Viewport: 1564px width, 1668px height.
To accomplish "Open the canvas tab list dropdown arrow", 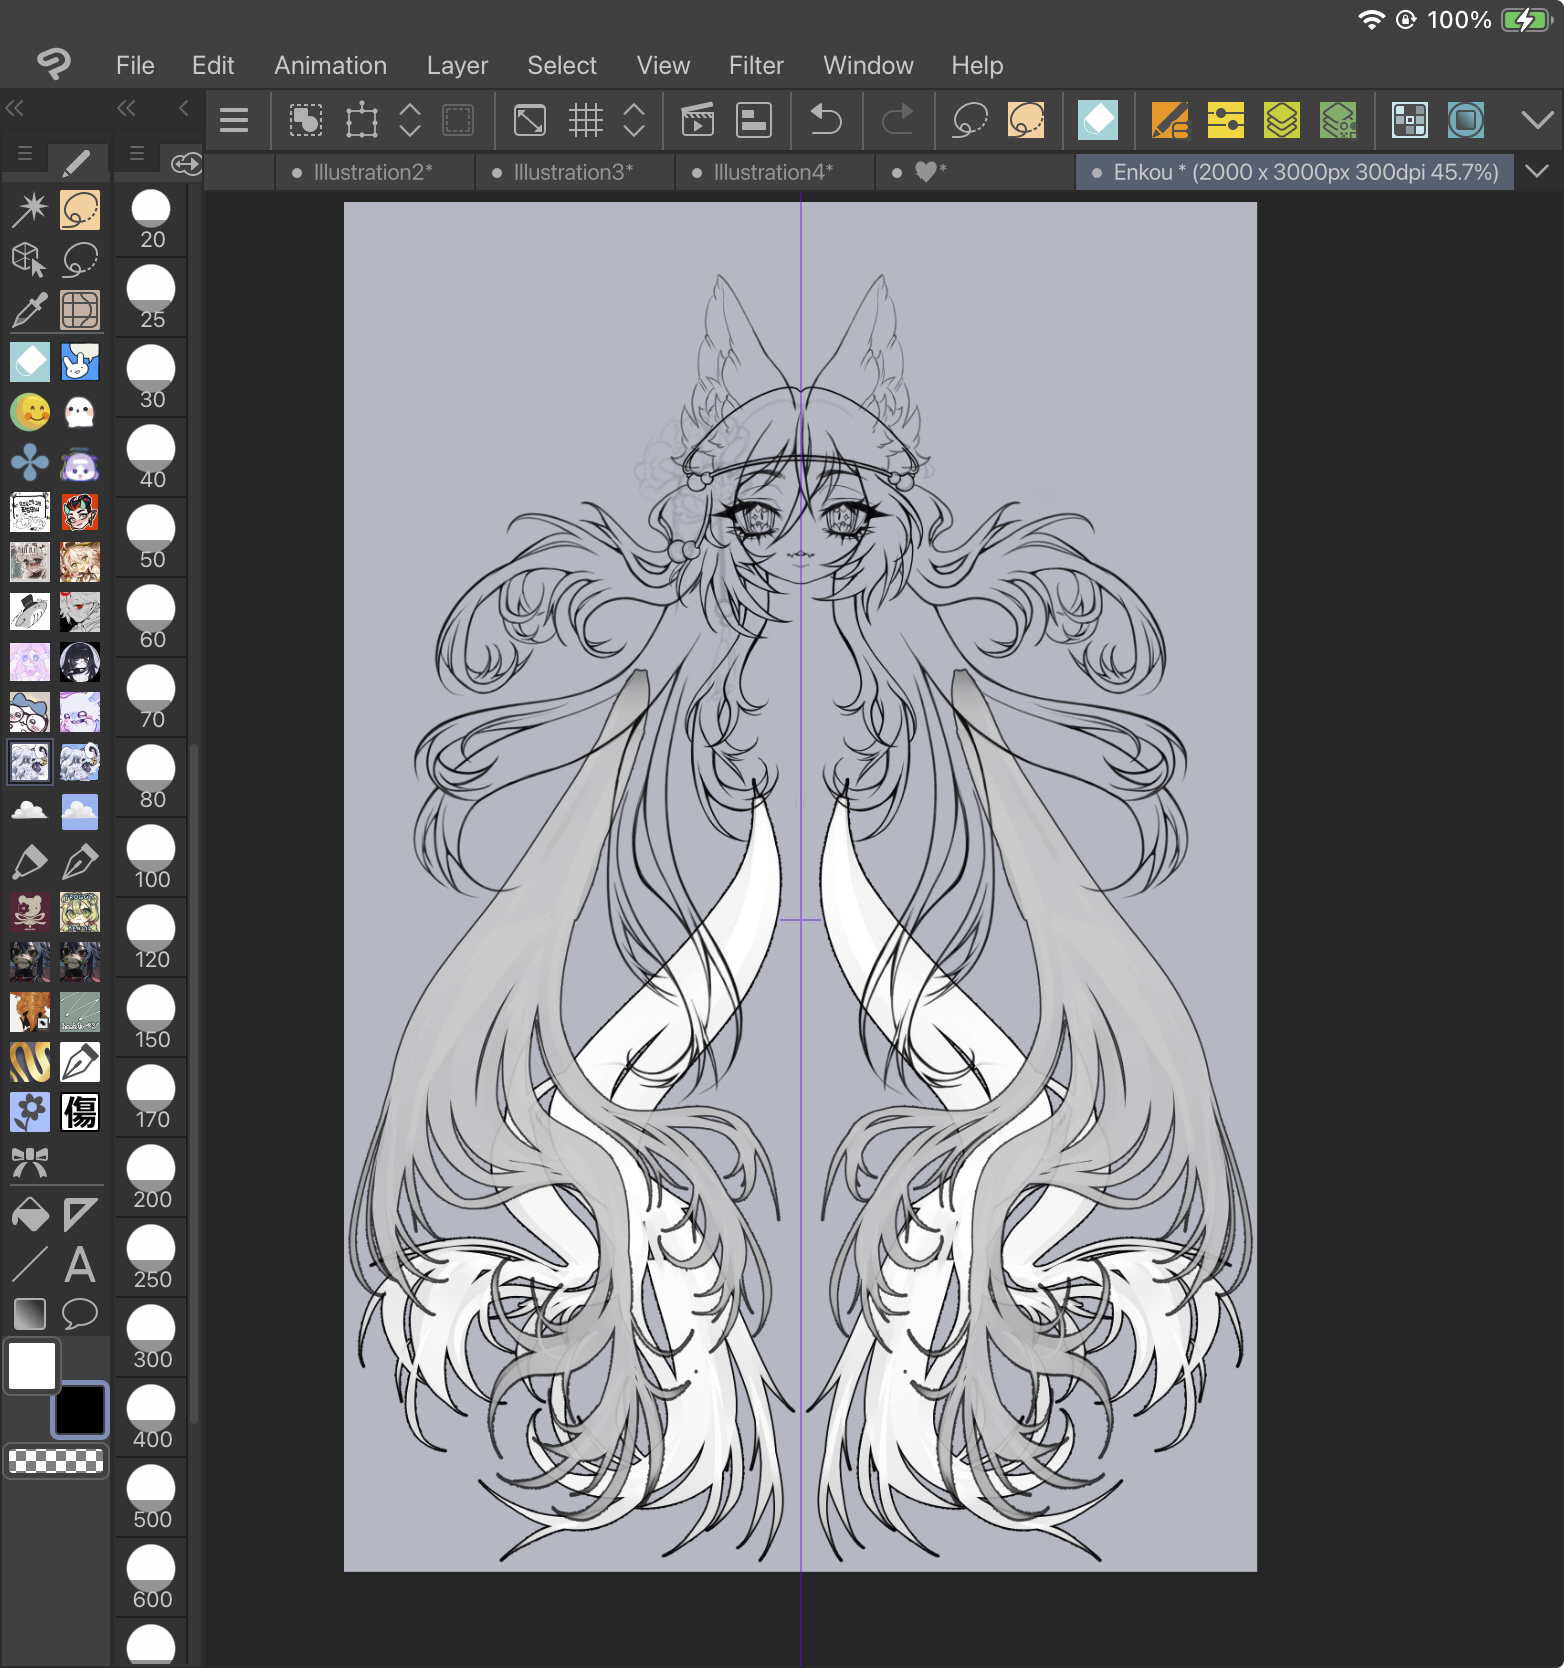I will [1537, 172].
